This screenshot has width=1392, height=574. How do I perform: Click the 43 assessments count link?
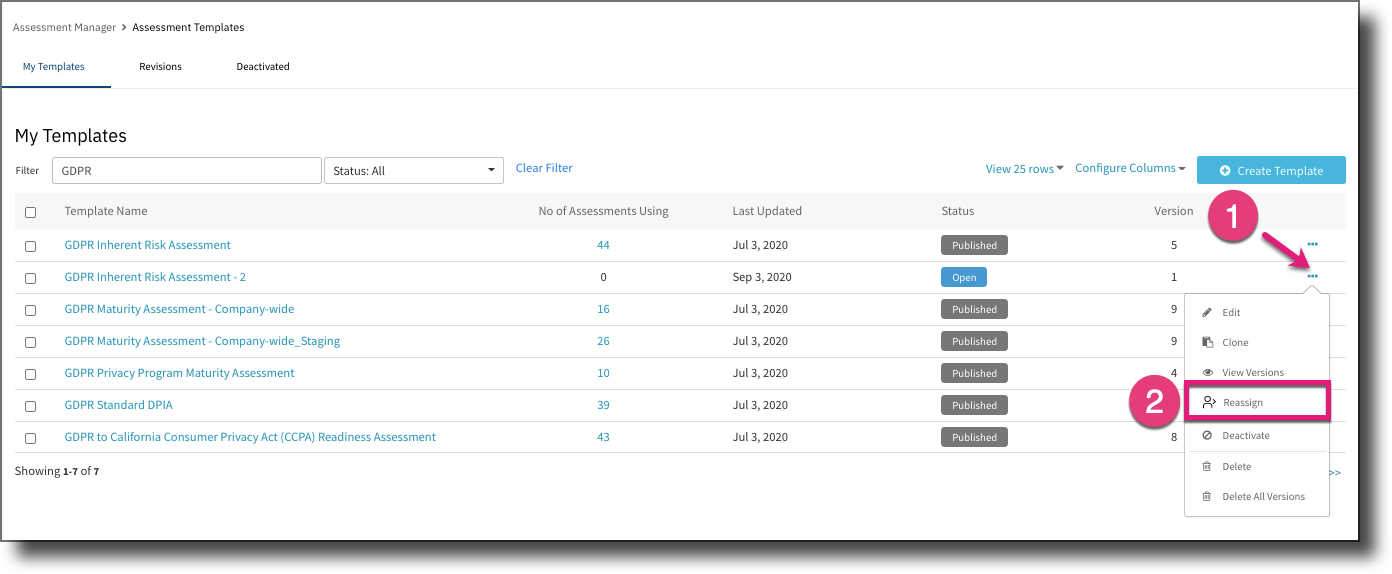603,437
